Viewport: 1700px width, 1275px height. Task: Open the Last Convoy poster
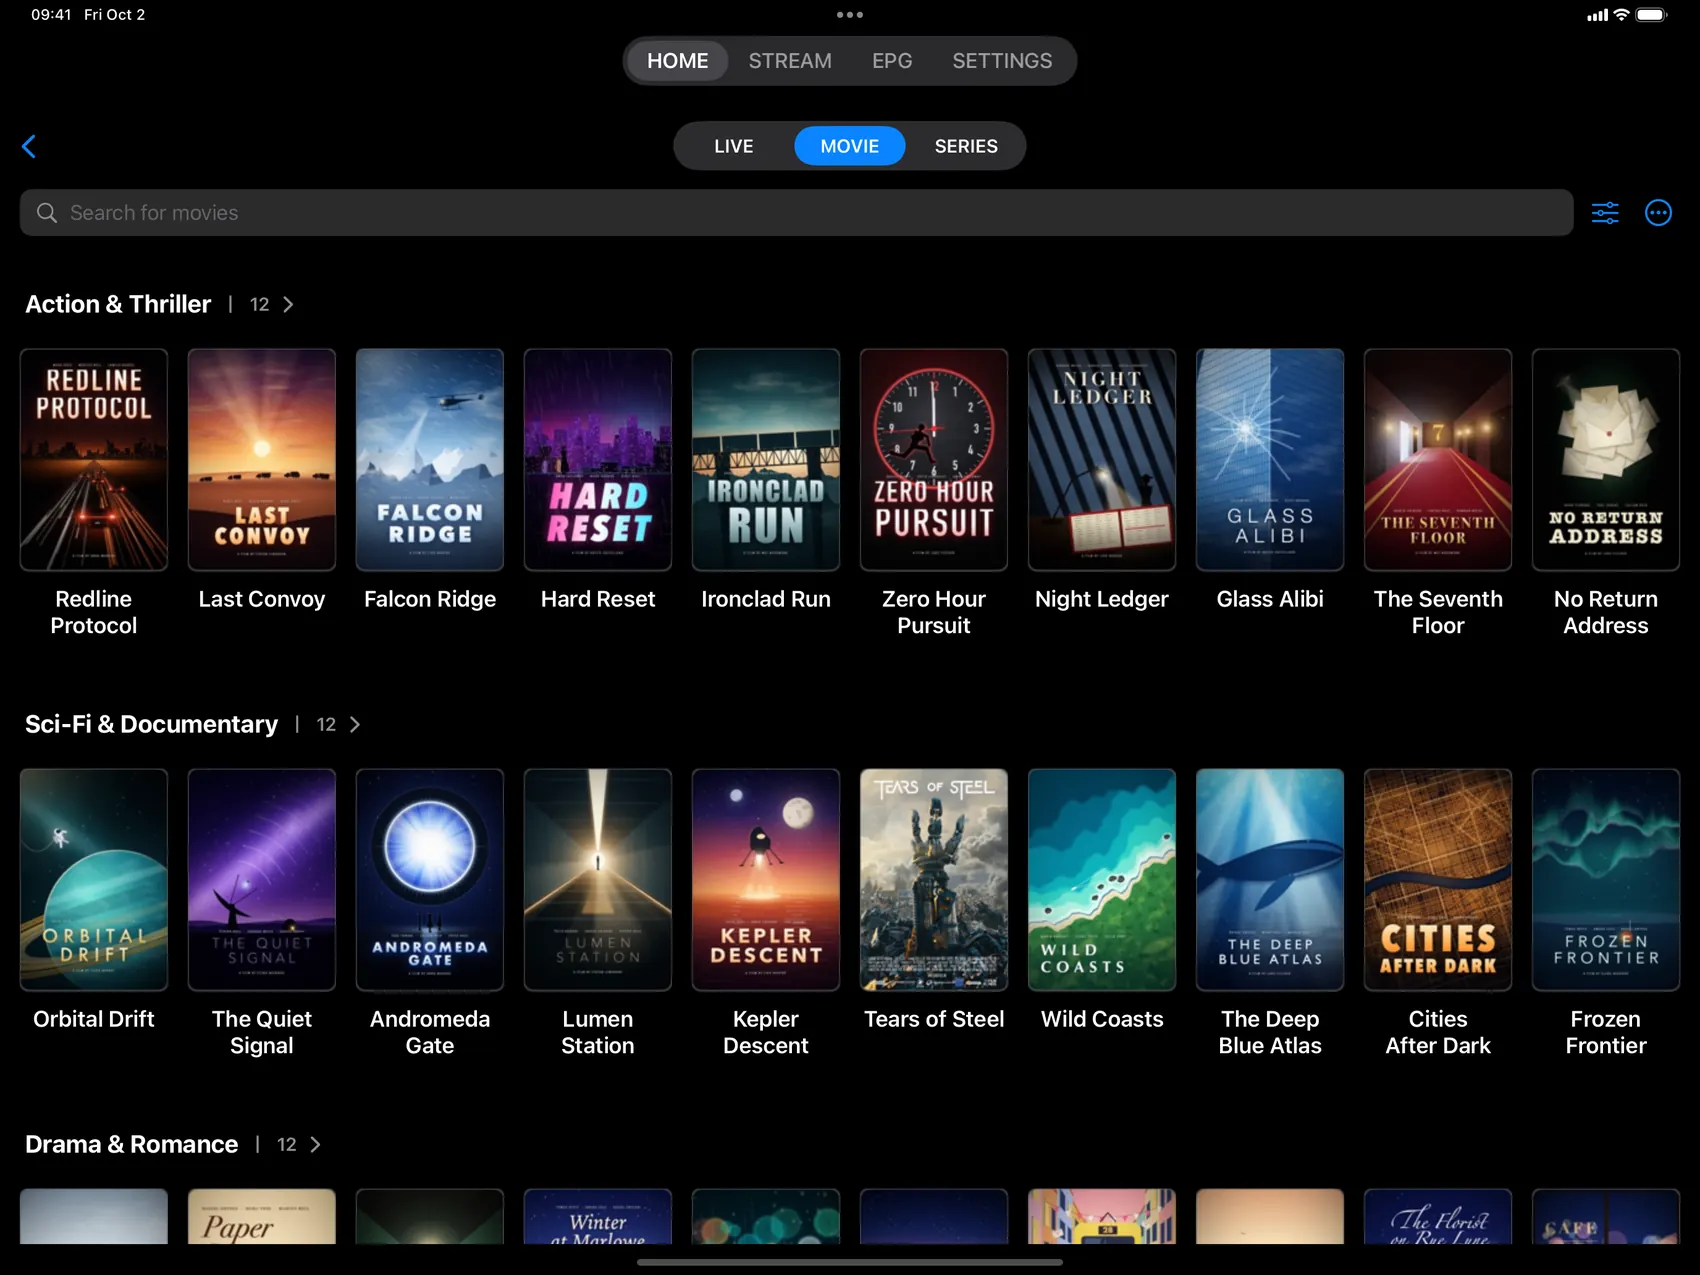click(262, 460)
